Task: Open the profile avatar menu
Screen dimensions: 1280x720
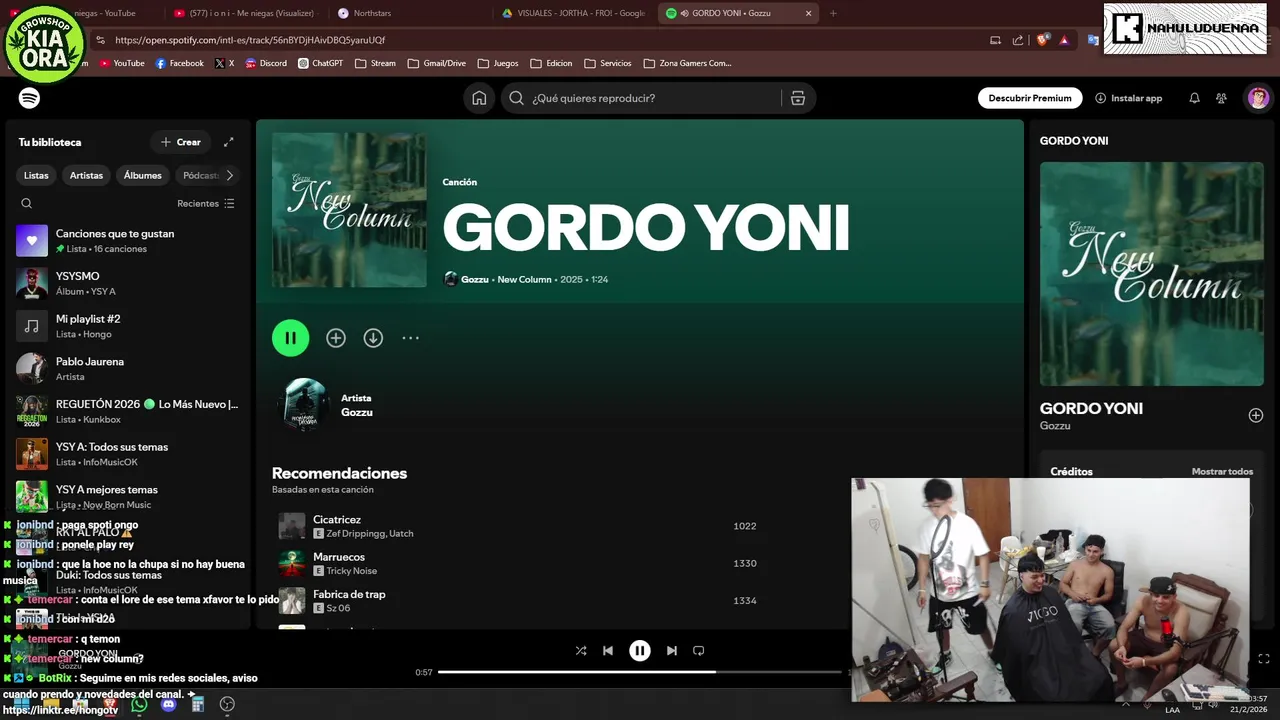Action: (1258, 98)
